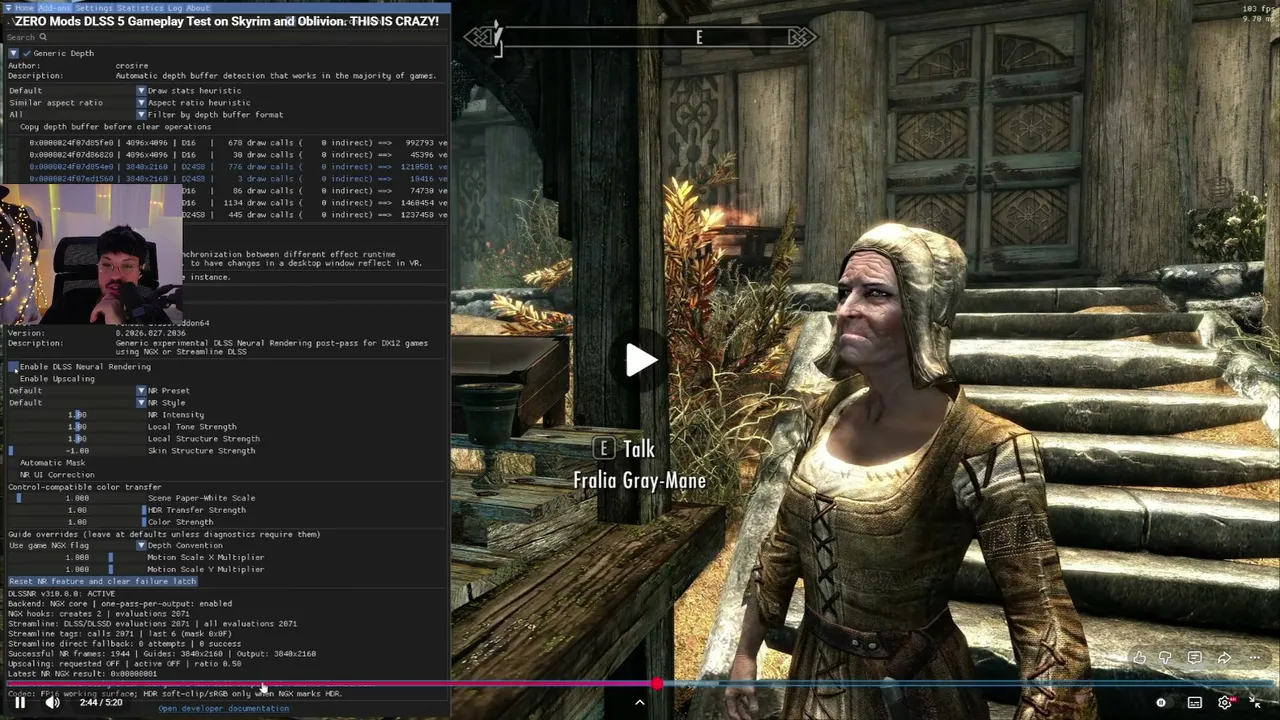Click the Scene Paper-White Scale slider
The image size is (1280, 720).
pyautogui.click(x=76, y=498)
